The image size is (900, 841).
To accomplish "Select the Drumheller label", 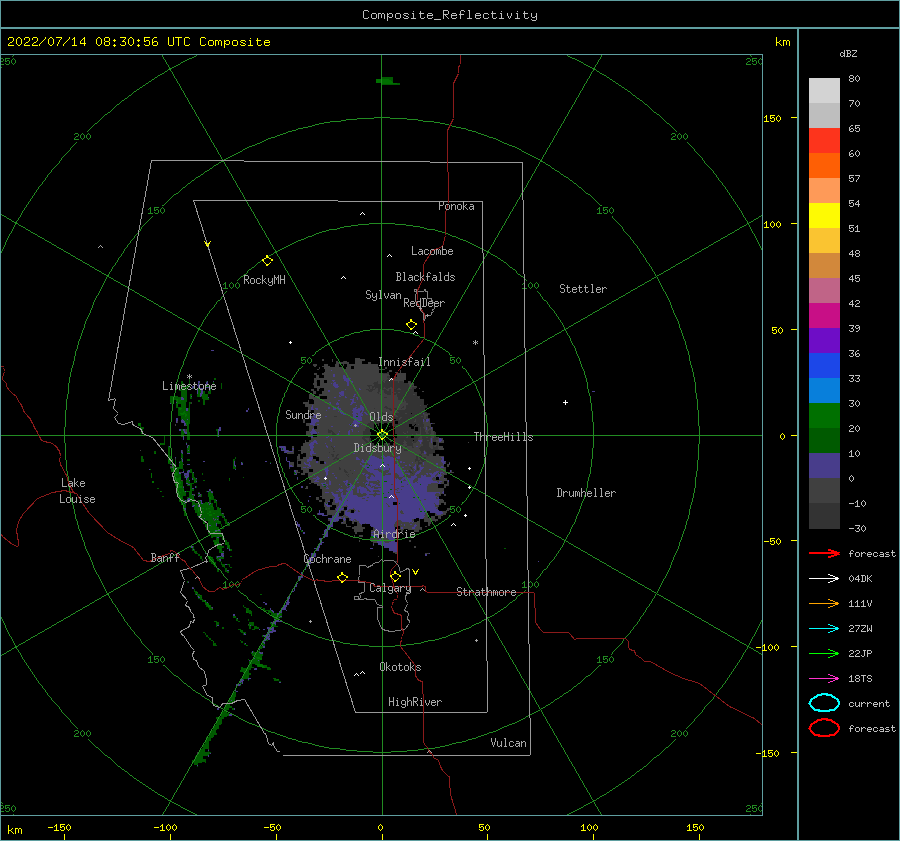I will pos(586,493).
